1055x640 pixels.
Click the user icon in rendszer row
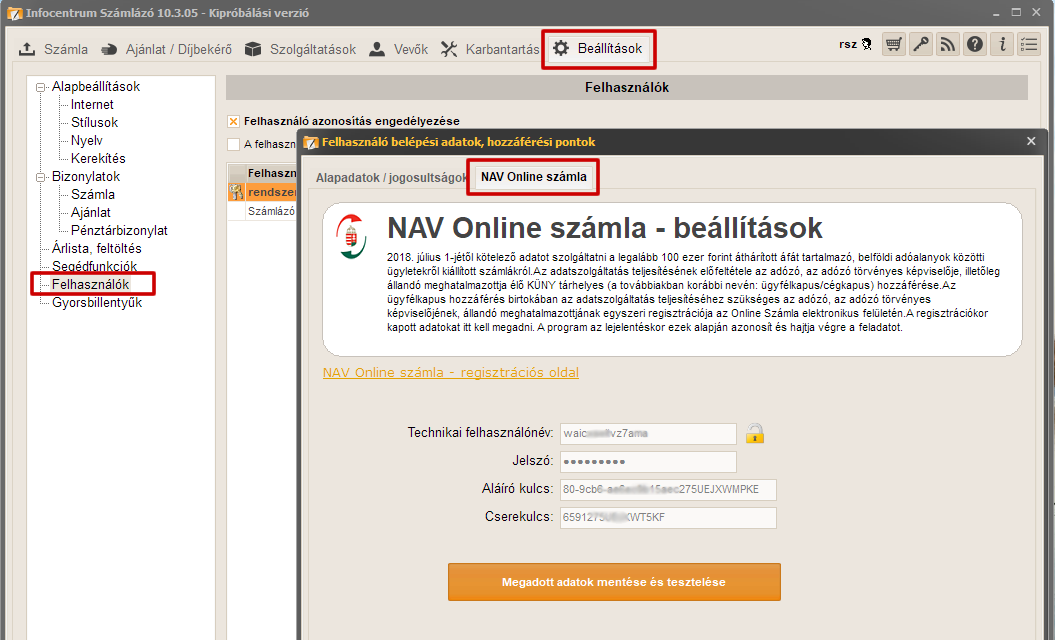pyautogui.click(x=236, y=192)
